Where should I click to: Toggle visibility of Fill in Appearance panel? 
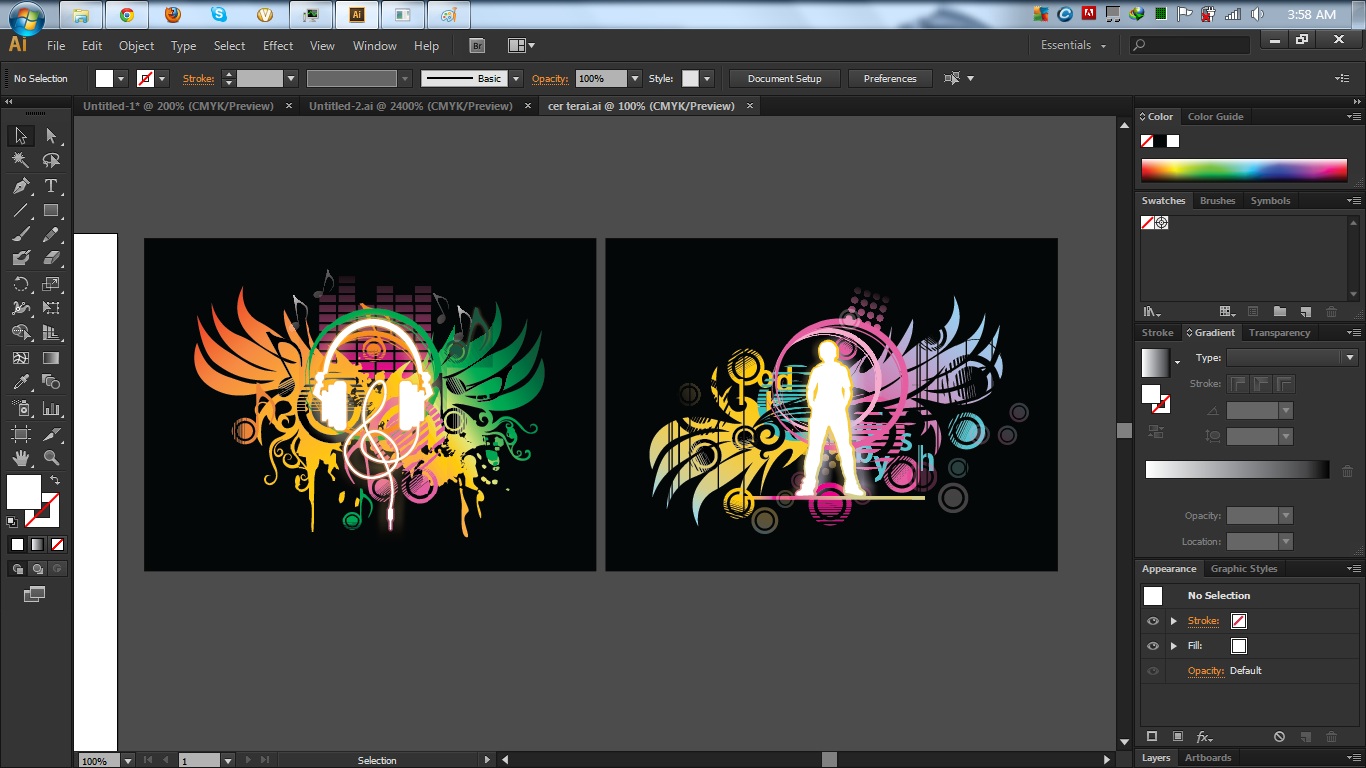tap(1153, 646)
